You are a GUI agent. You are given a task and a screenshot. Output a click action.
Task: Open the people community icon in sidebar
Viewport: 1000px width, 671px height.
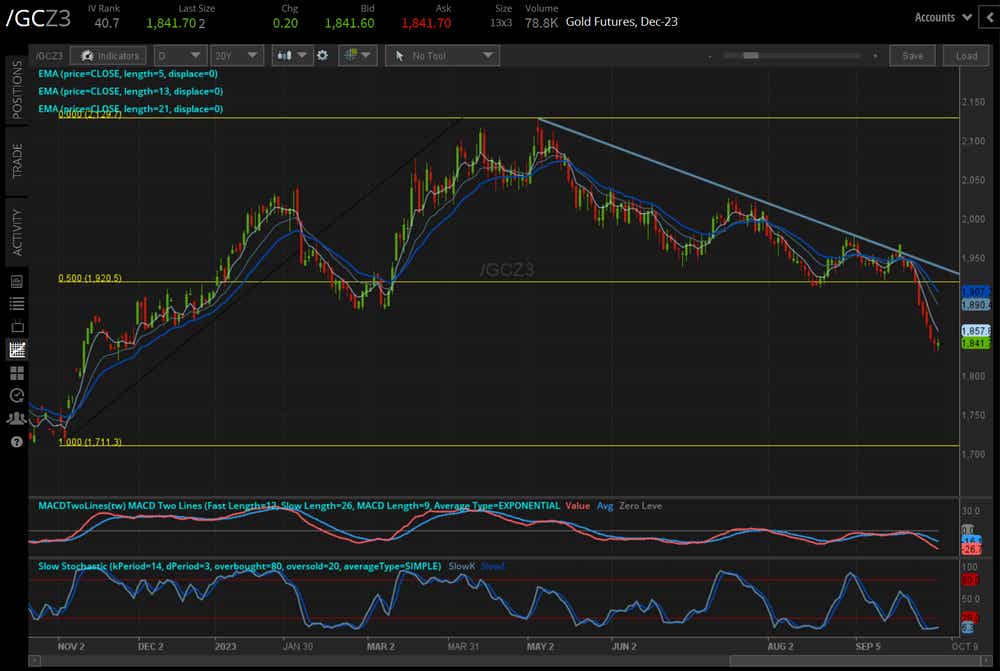(x=16, y=418)
